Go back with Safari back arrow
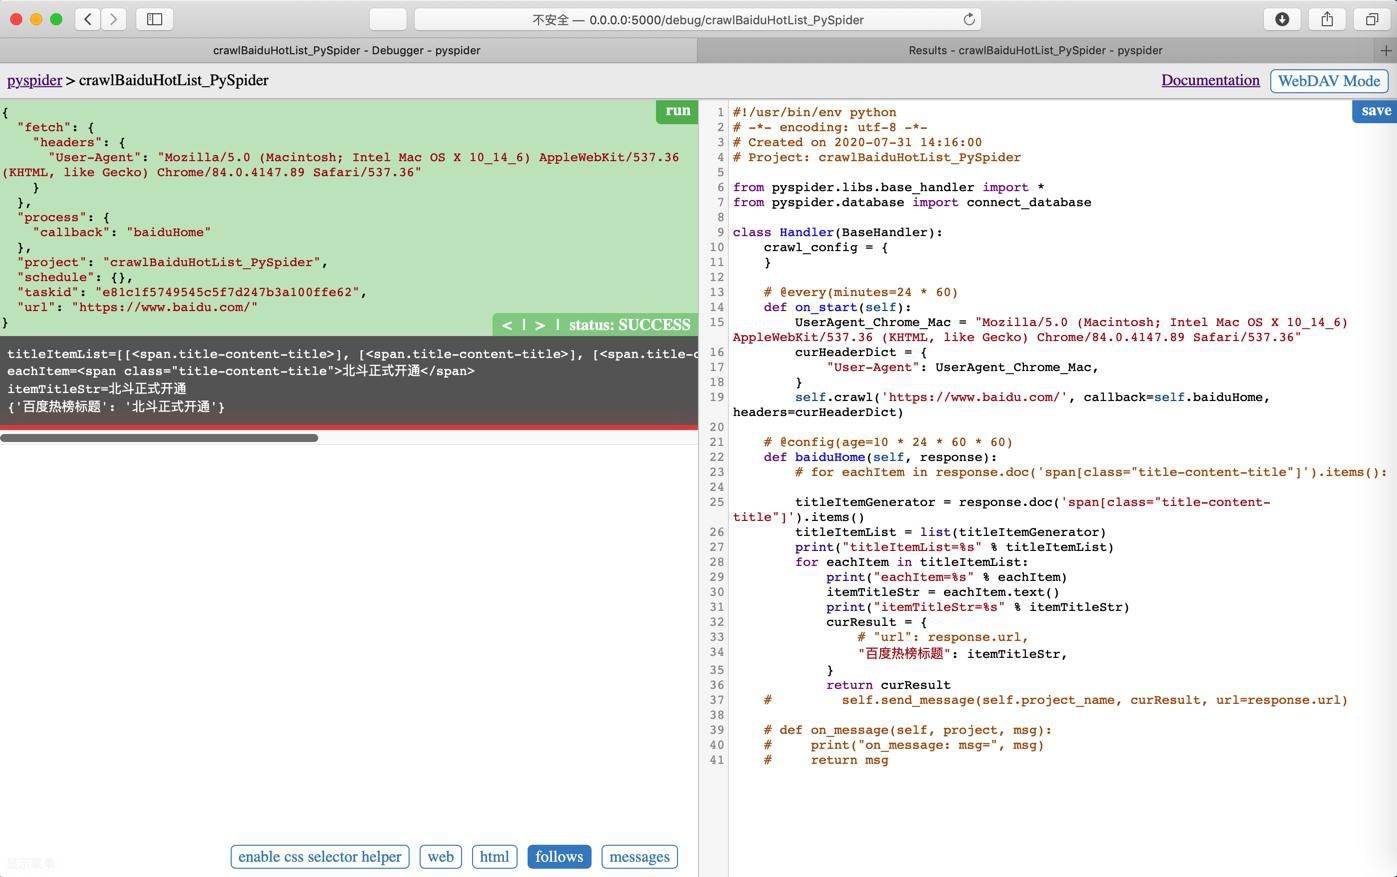Image resolution: width=1397 pixels, height=877 pixels. click(x=88, y=19)
